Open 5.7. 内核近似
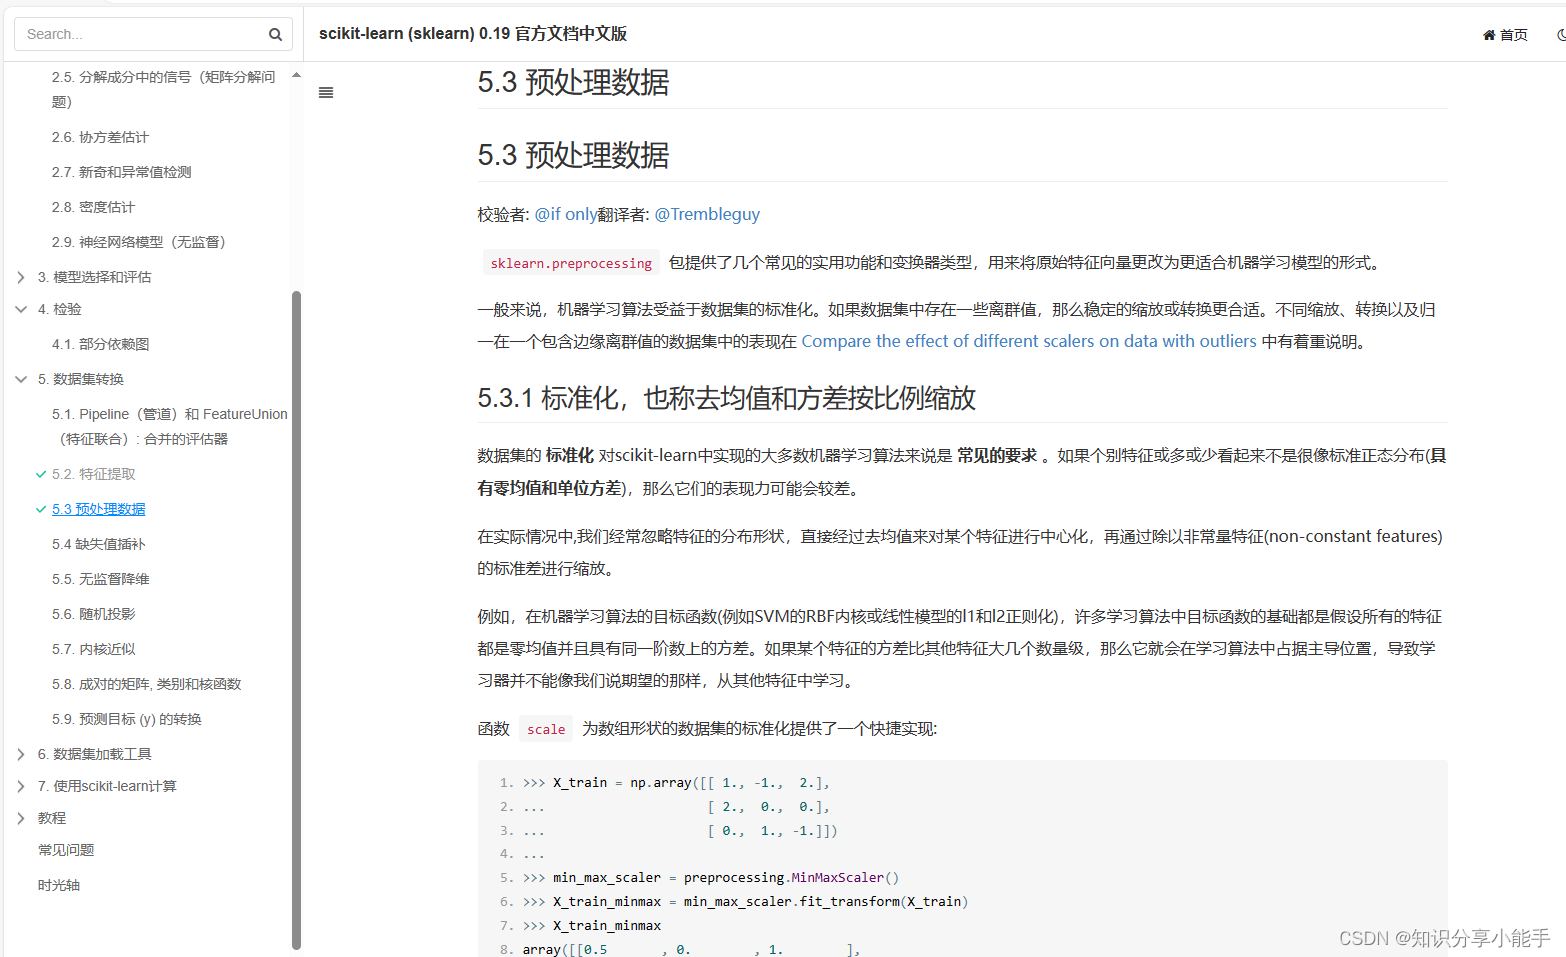The width and height of the screenshot is (1566, 957). pos(93,649)
